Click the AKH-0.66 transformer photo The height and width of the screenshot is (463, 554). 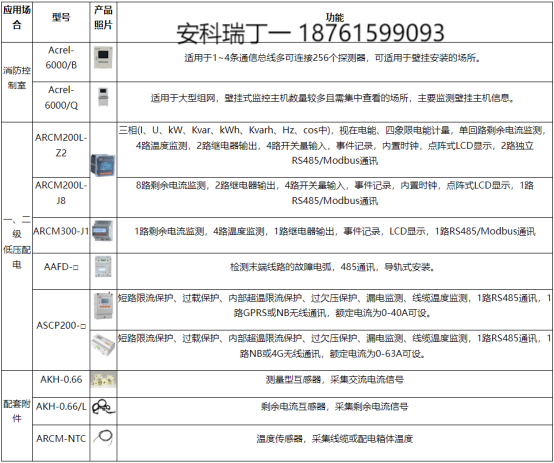click(103, 380)
